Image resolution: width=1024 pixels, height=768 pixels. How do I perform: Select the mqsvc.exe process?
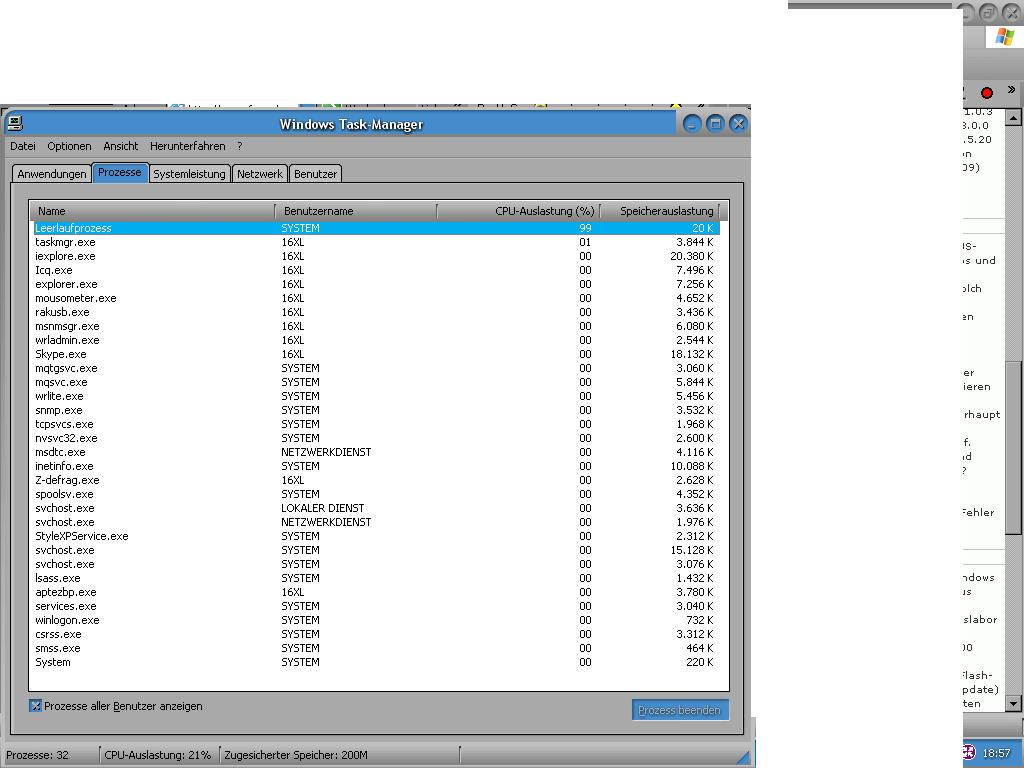click(x=376, y=382)
